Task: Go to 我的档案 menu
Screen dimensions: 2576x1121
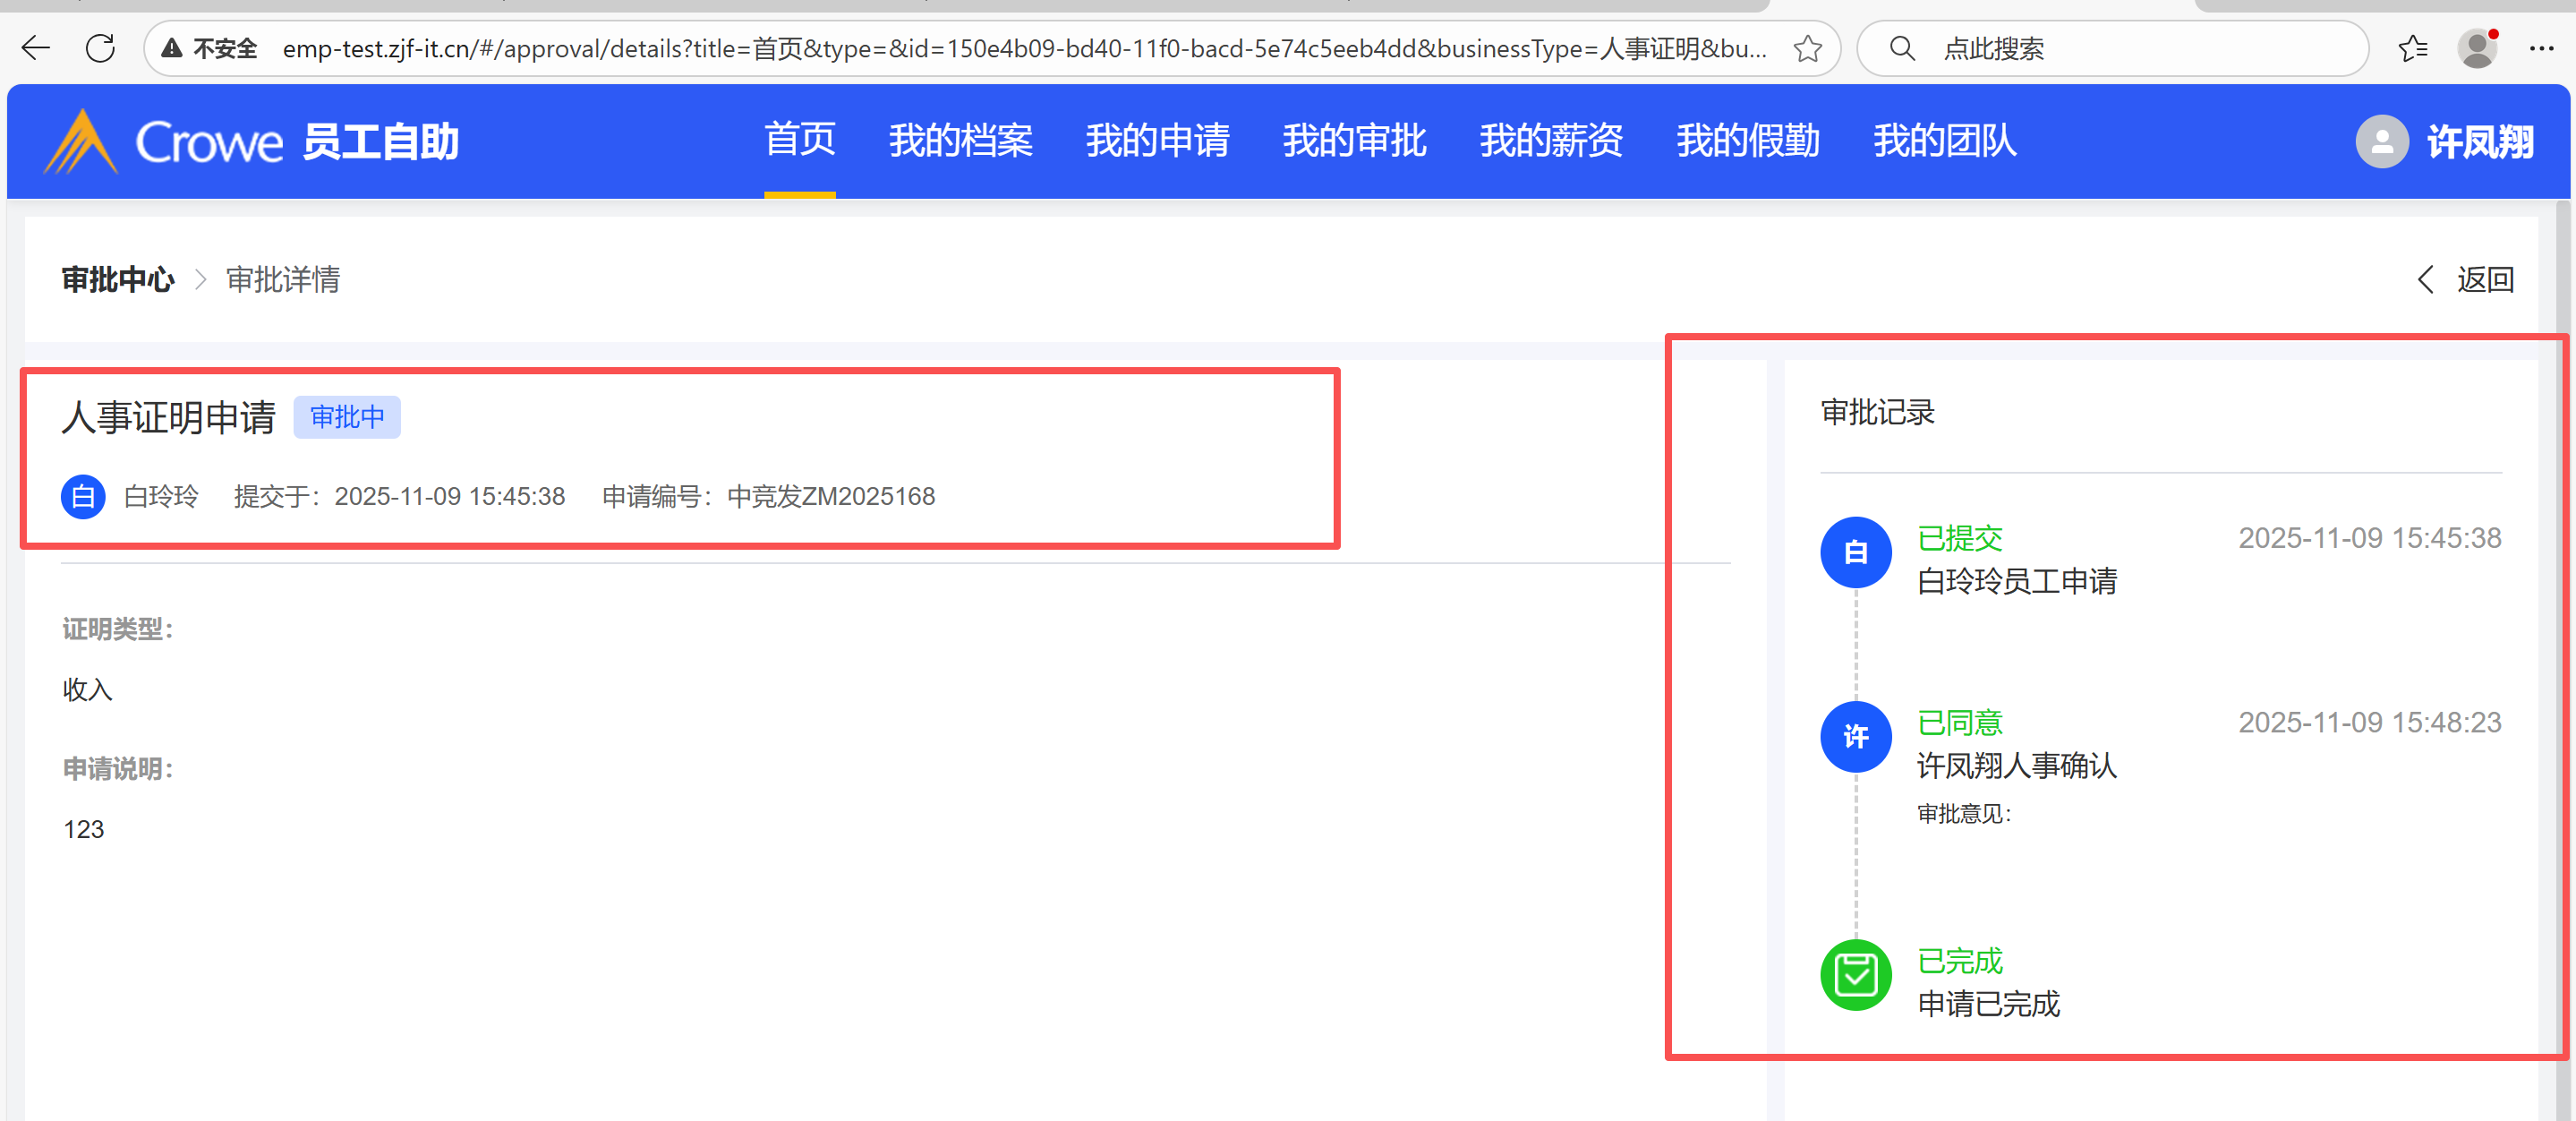Action: point(960,141)
